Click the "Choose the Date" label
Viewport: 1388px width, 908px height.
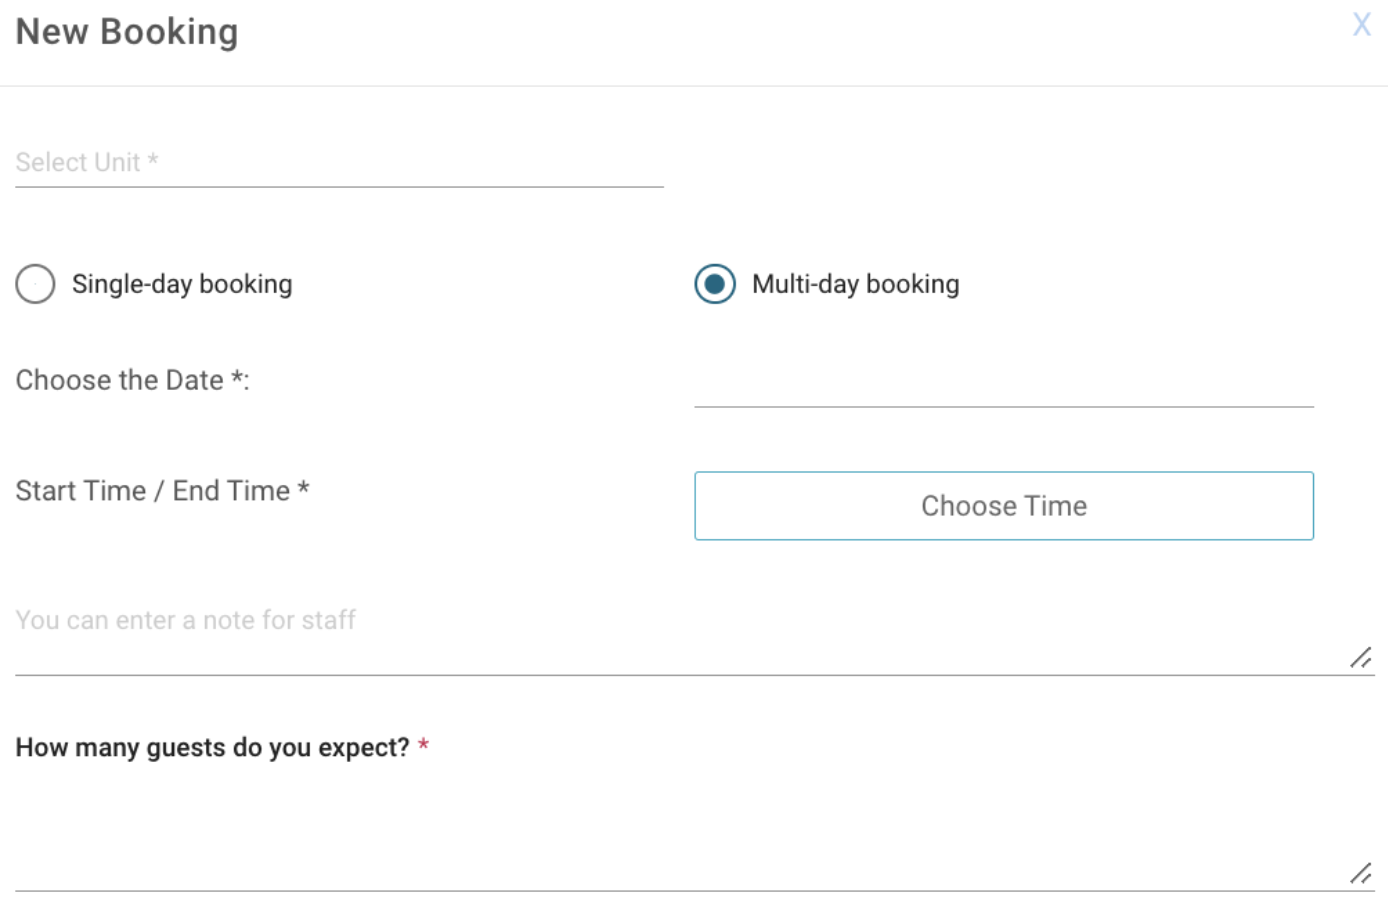tap(120, 380)
